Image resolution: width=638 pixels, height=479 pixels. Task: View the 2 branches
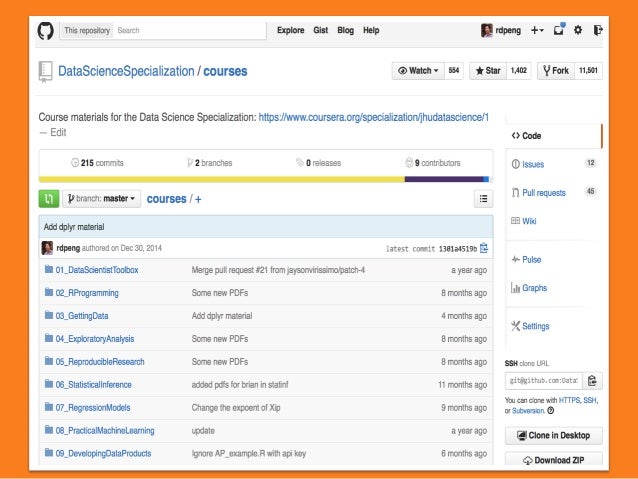[x=210, y=163]
